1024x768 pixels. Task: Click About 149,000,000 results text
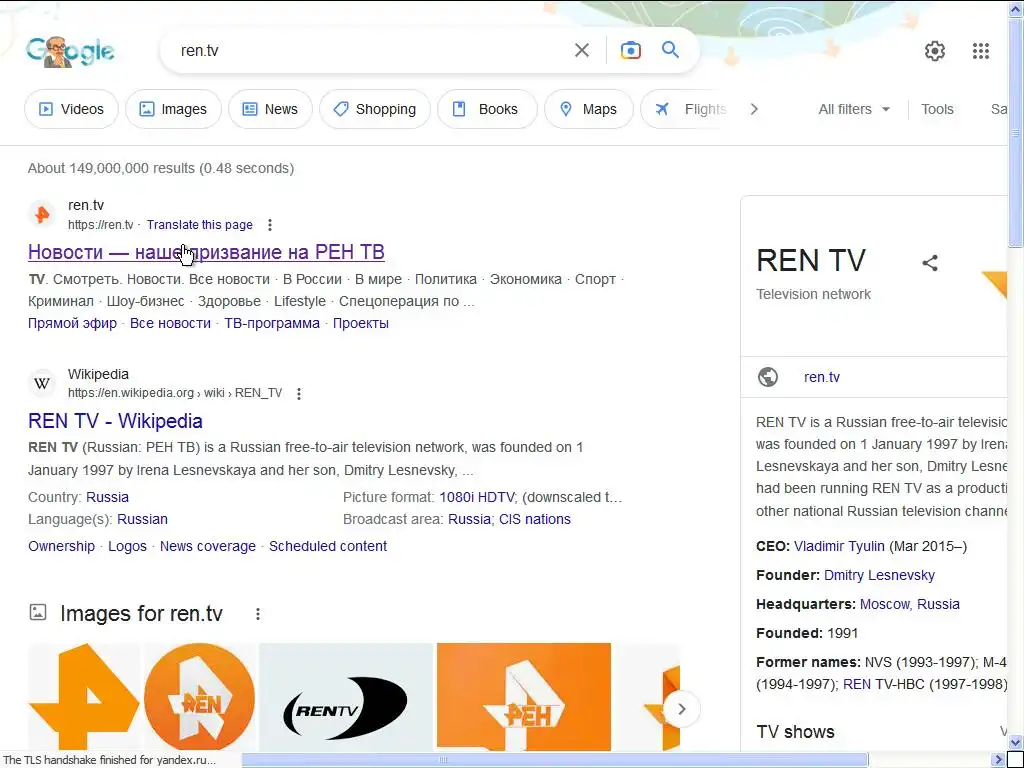[161, 168]
